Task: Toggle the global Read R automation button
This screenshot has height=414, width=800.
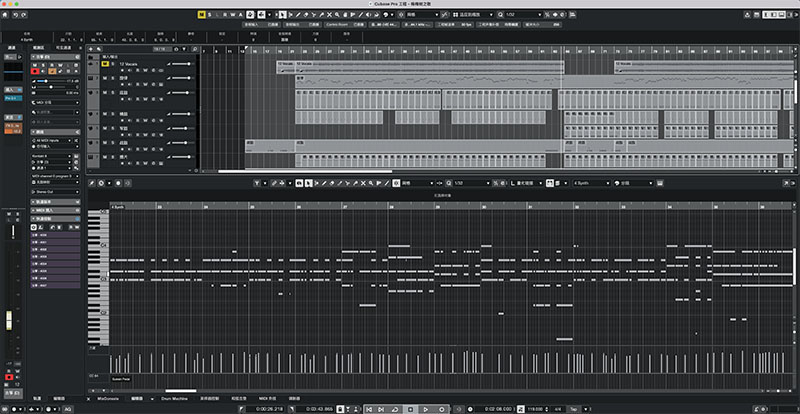Action: (x=224, y=15)
